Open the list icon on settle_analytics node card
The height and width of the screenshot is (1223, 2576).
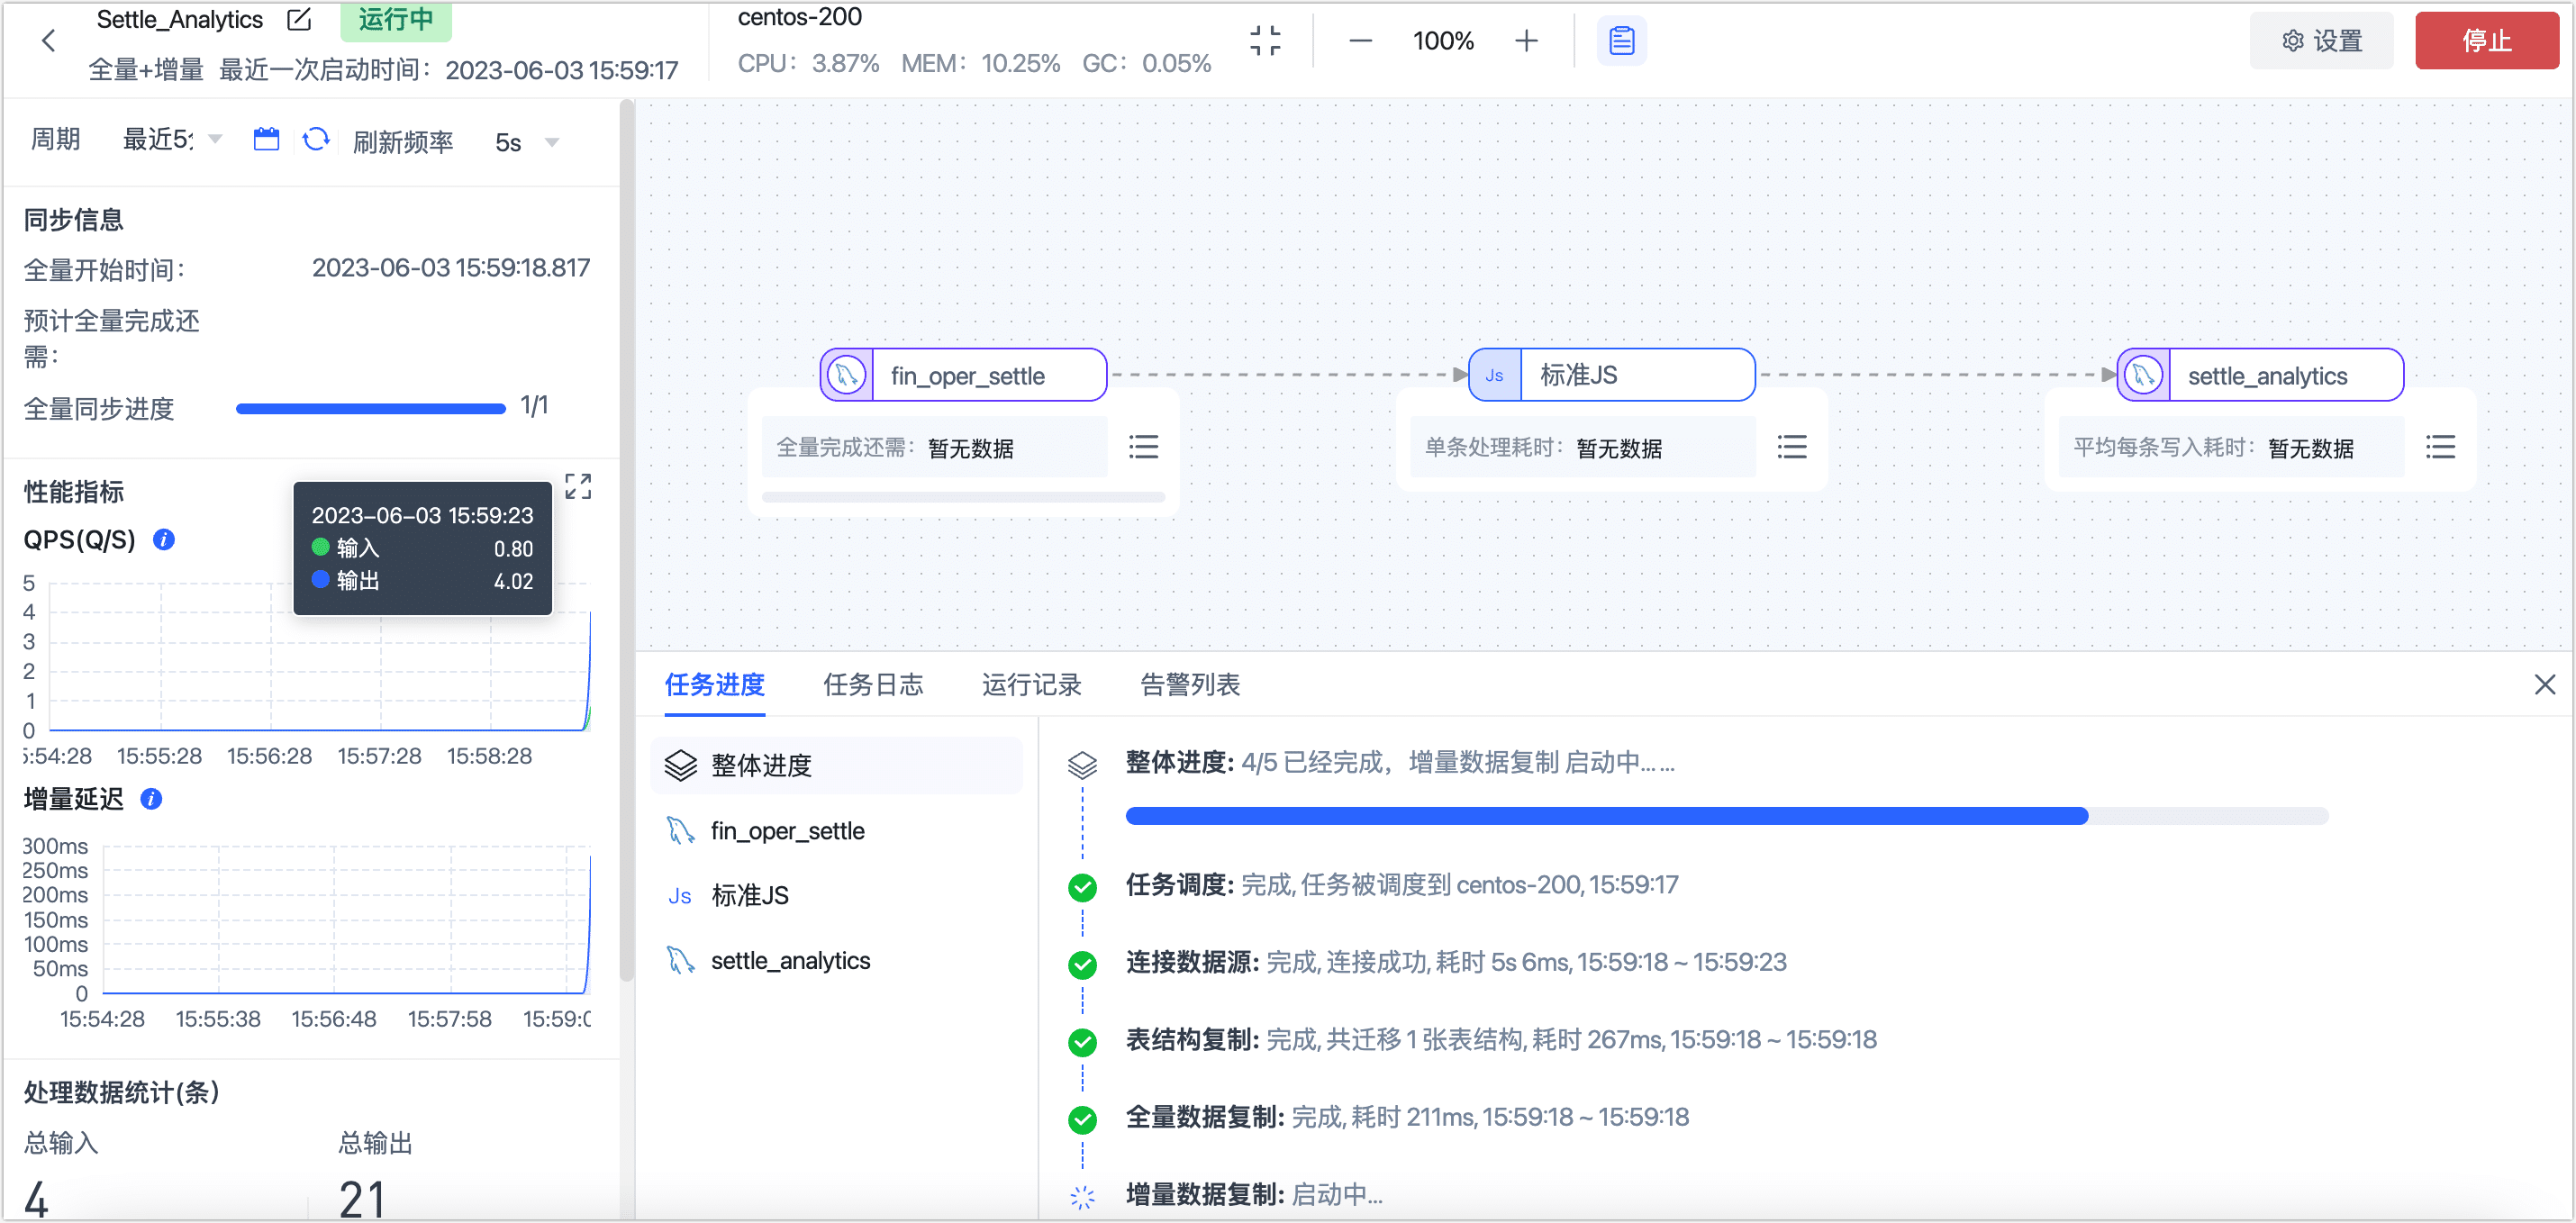coord(2440,447)
